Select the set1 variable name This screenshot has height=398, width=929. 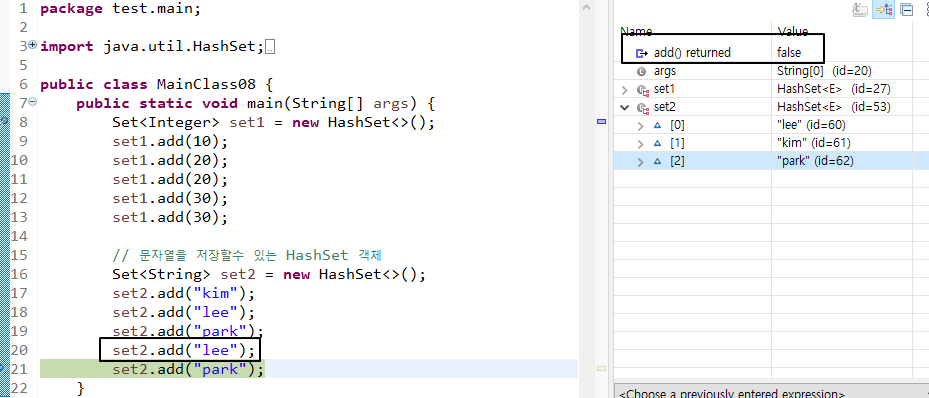click(x=664, y=89)
